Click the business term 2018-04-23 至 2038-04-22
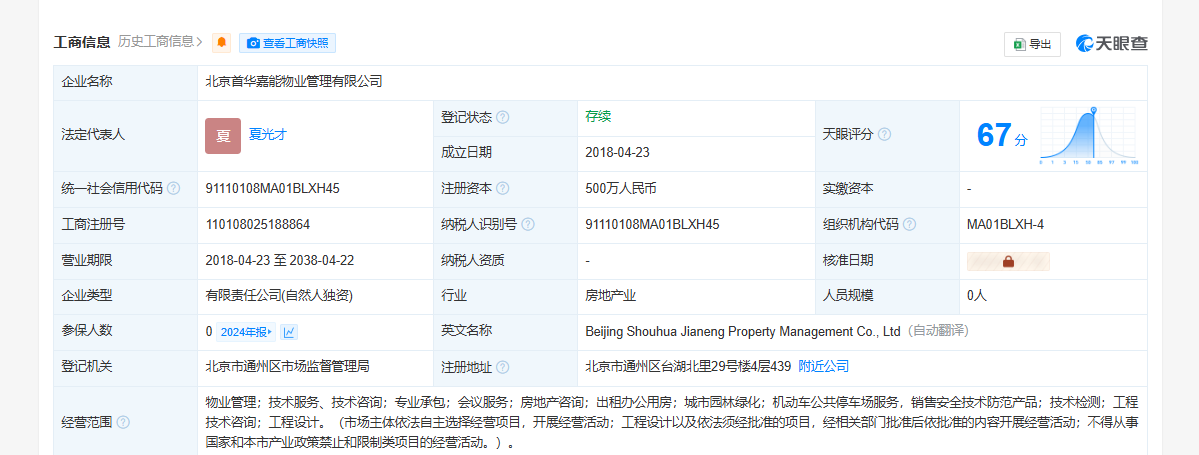1199x455 pixels. point(280,260)
